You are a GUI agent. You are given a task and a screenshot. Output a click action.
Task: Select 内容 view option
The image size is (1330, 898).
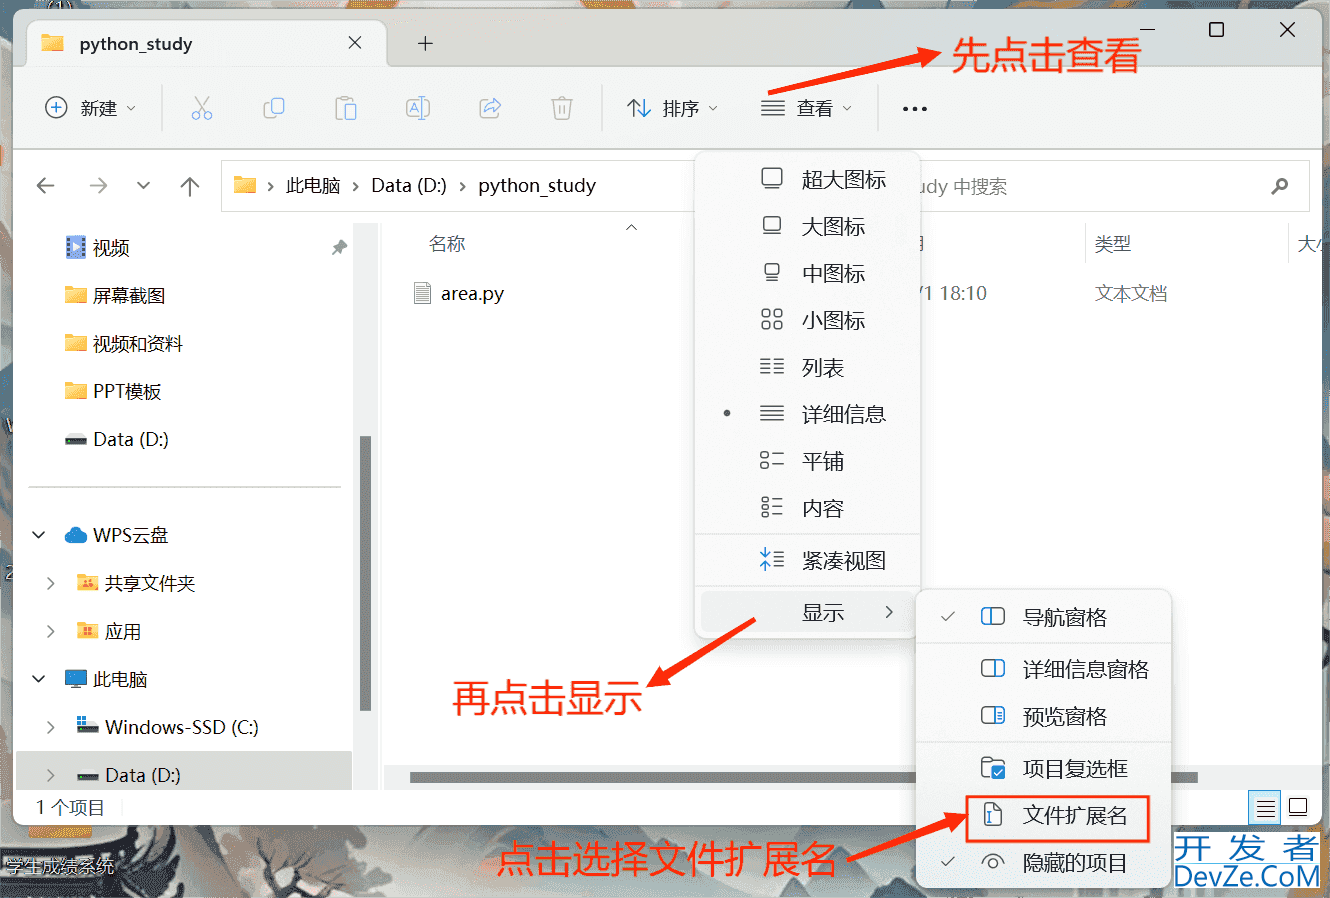(807, 508)
